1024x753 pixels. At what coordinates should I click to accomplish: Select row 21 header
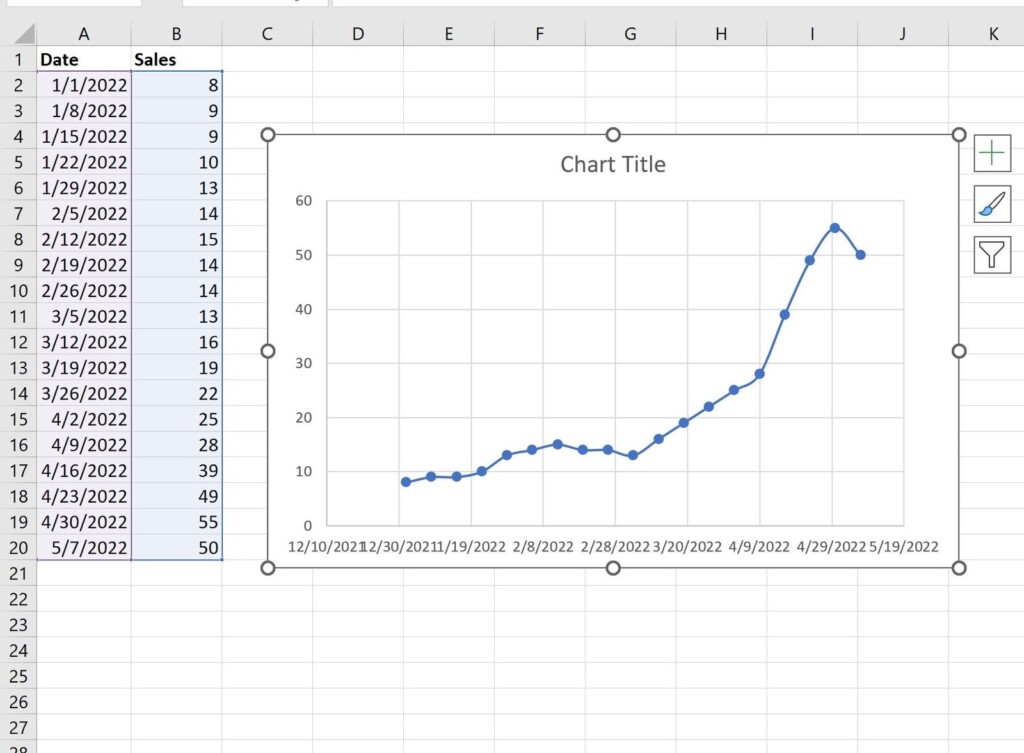(18, 573)
